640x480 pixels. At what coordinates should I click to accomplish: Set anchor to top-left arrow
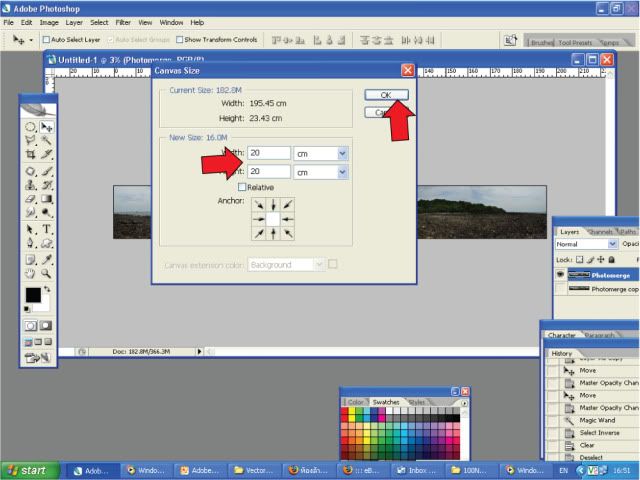(x=259, y=204)
